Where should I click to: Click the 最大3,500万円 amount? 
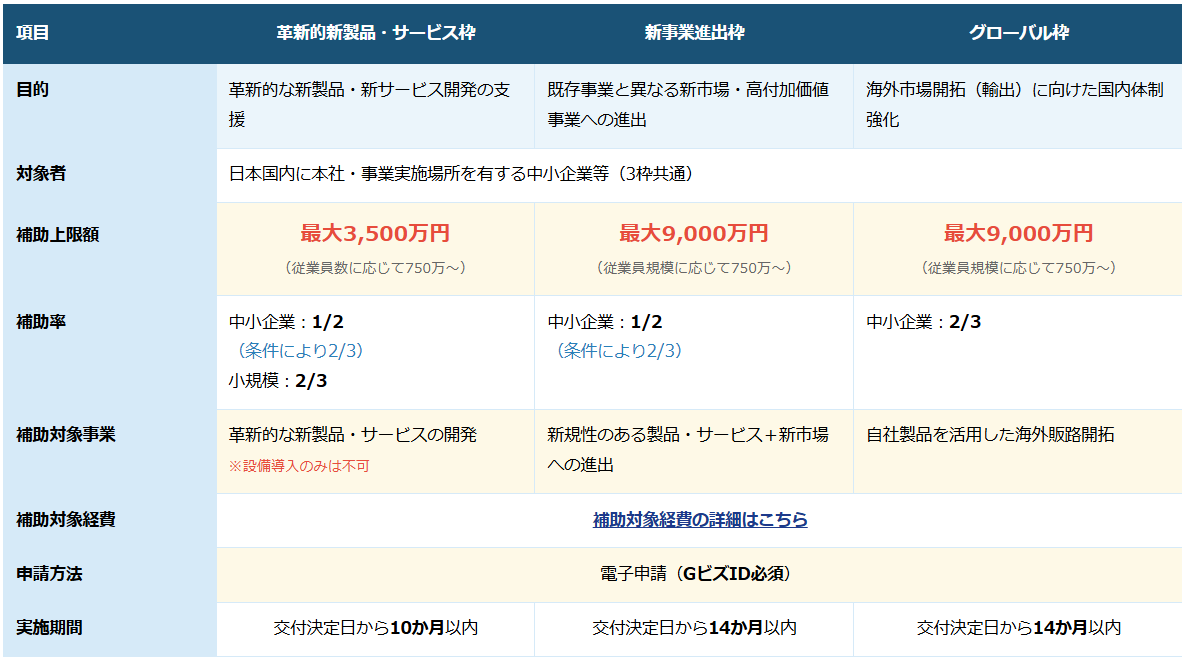[x=375, y=233]
